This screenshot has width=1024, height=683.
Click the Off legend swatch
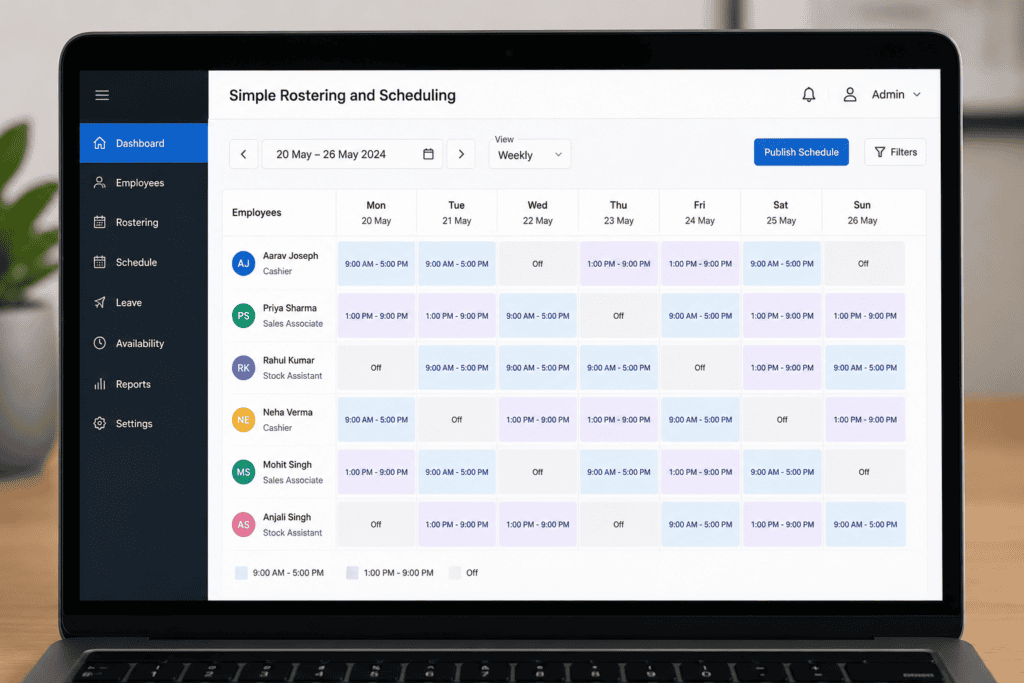click(455, 573)
